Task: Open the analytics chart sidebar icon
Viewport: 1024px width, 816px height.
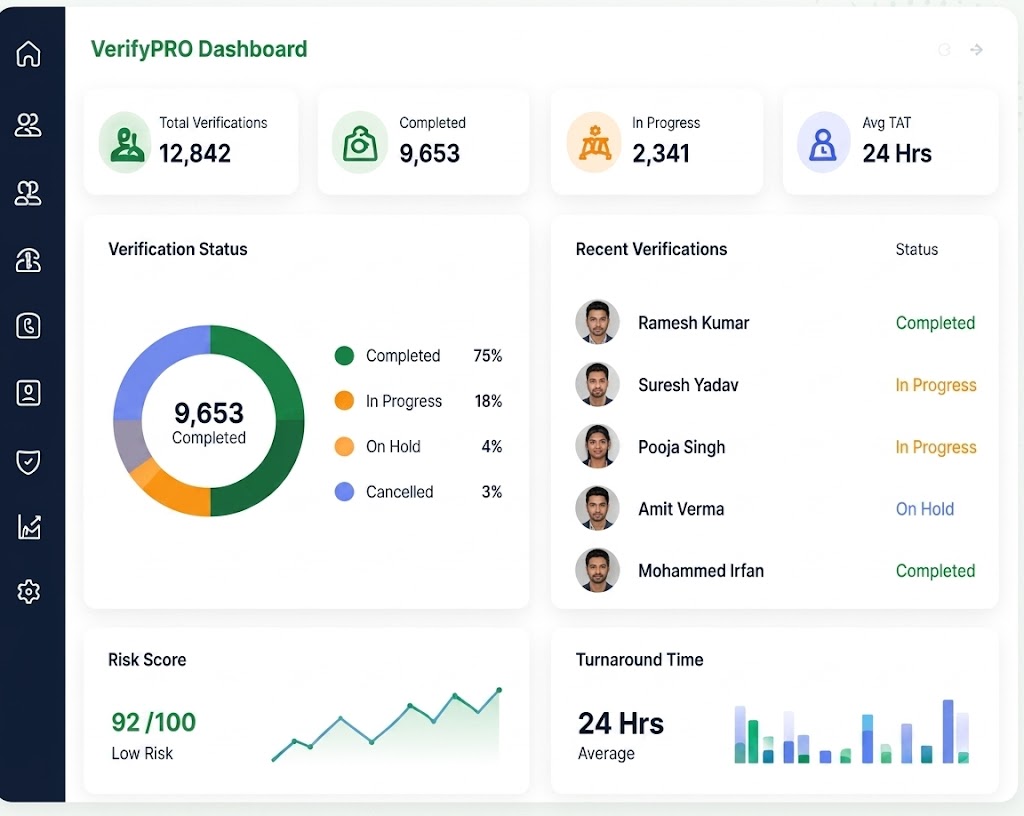Action: click(x=29, y=526)
